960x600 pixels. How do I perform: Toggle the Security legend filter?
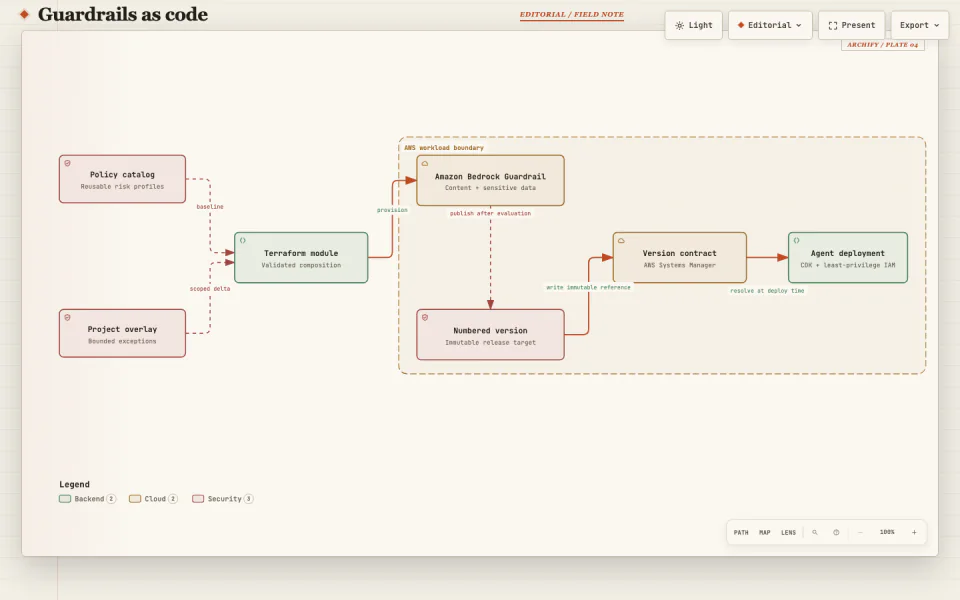point(223,499)
